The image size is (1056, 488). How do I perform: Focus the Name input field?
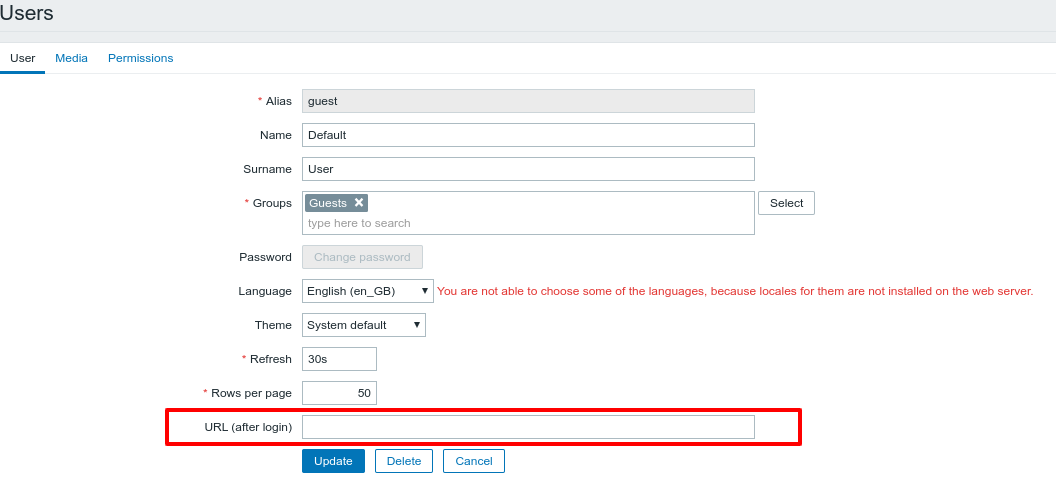pyautogui.click(x=528, y=135)
